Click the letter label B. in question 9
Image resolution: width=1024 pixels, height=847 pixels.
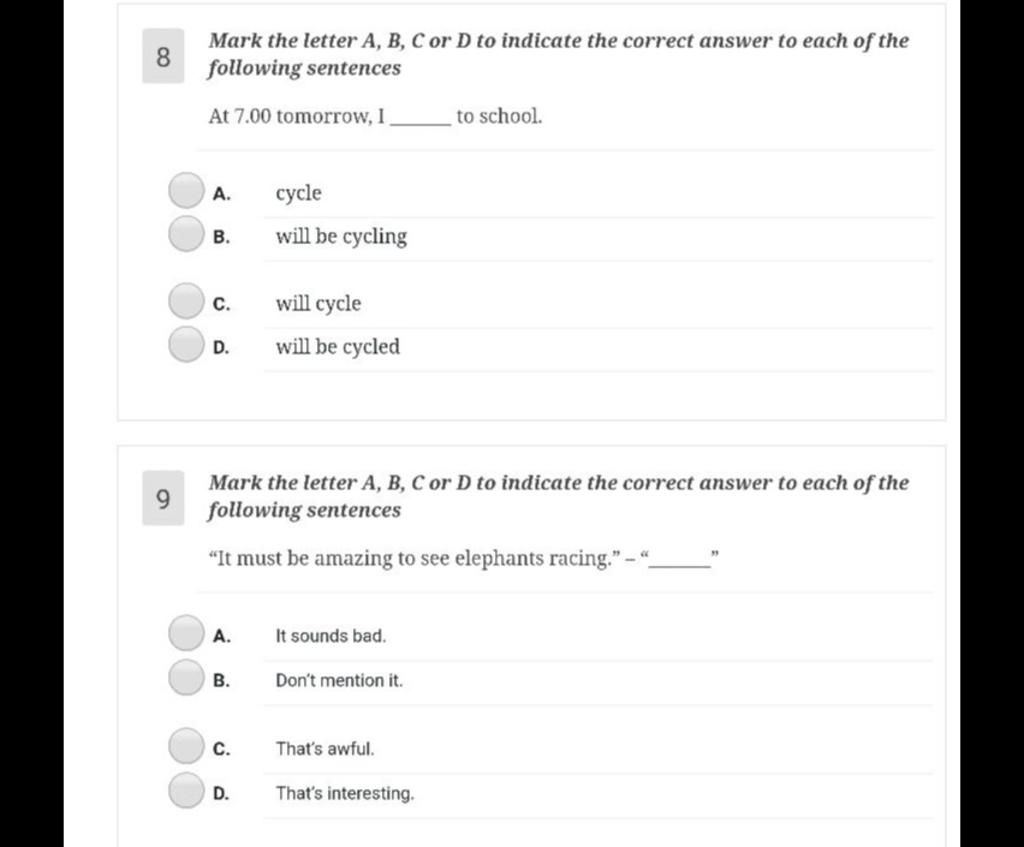[221, 680]
